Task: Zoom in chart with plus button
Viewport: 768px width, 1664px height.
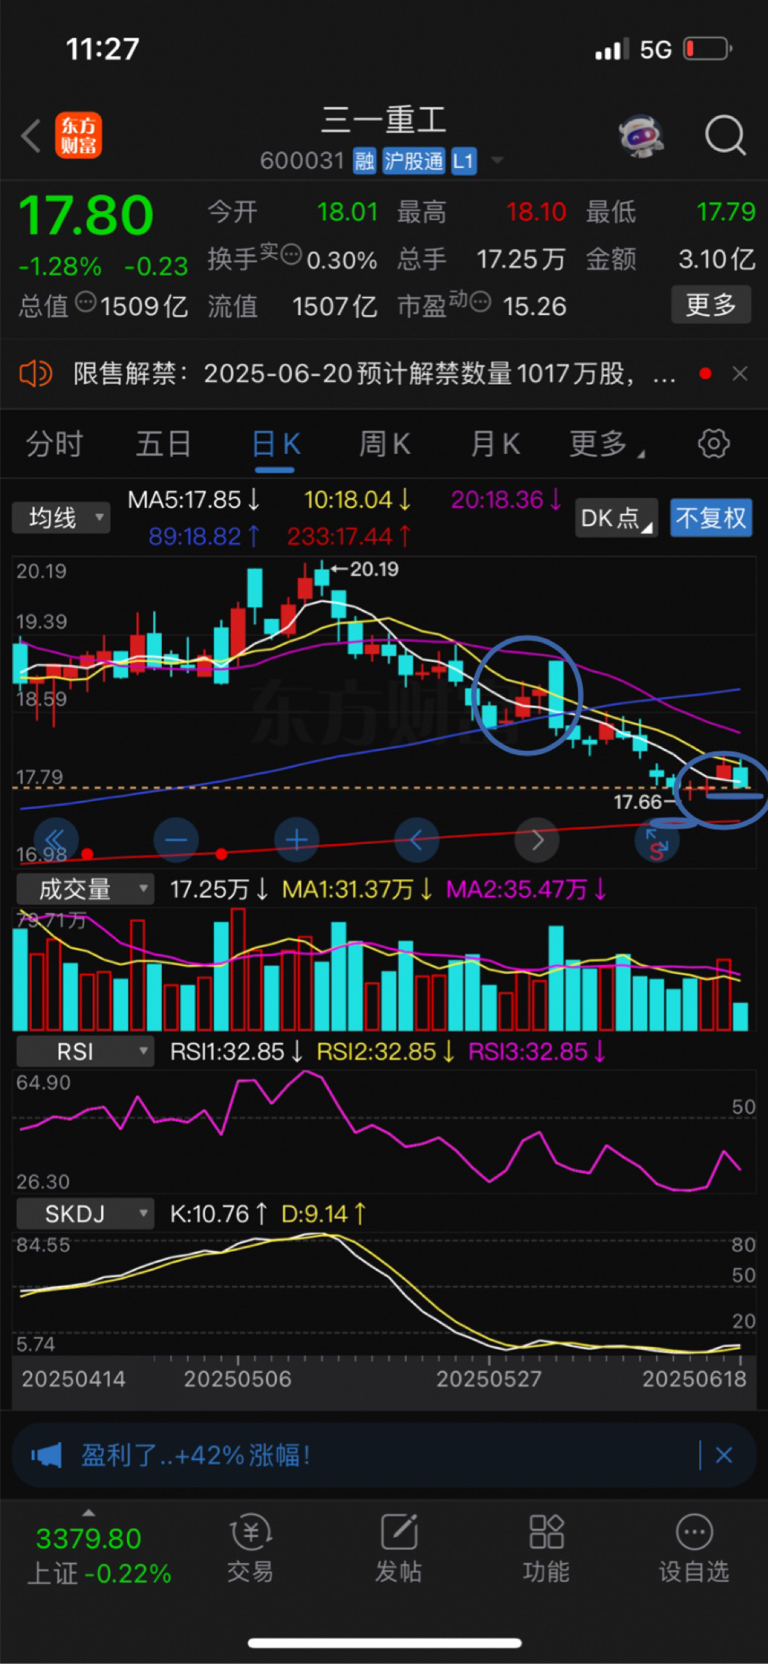Action: tap(296, 839)
